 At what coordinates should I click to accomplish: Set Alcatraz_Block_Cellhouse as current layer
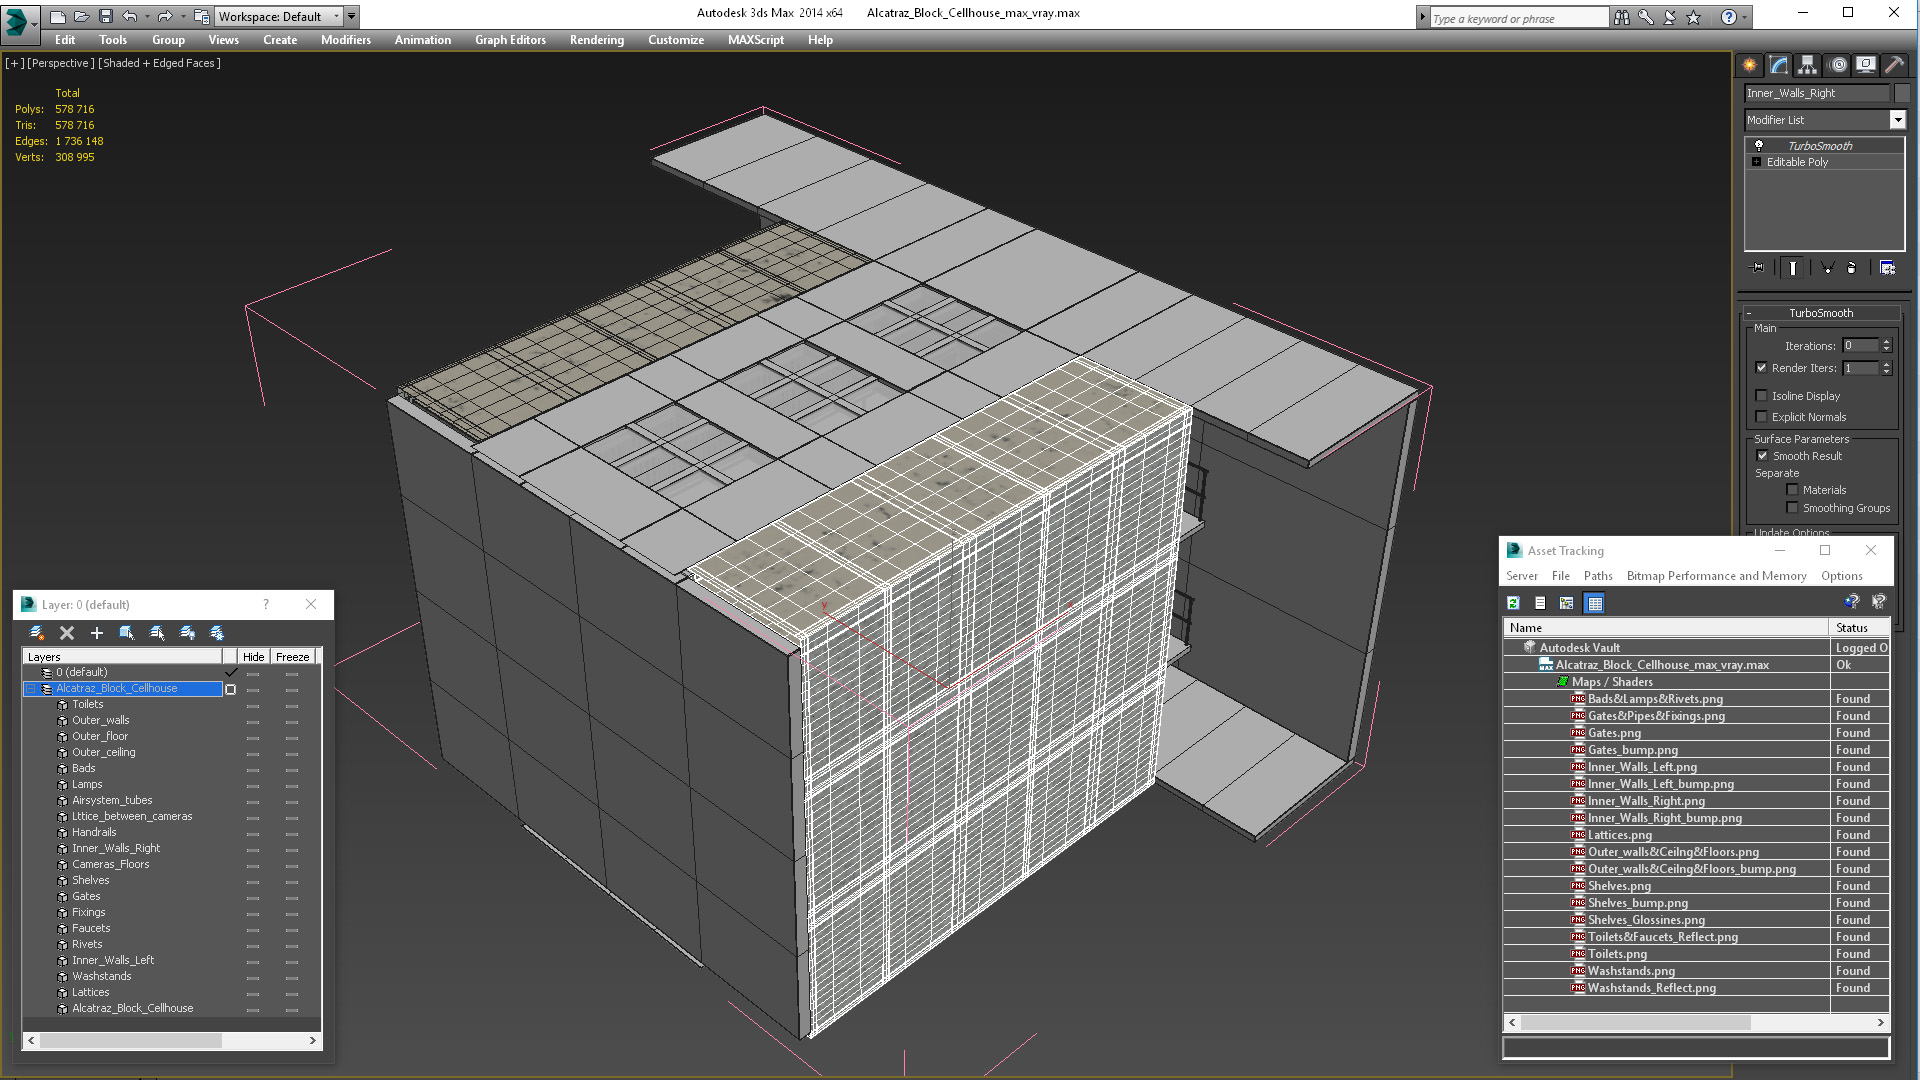(x=231, y=689)
